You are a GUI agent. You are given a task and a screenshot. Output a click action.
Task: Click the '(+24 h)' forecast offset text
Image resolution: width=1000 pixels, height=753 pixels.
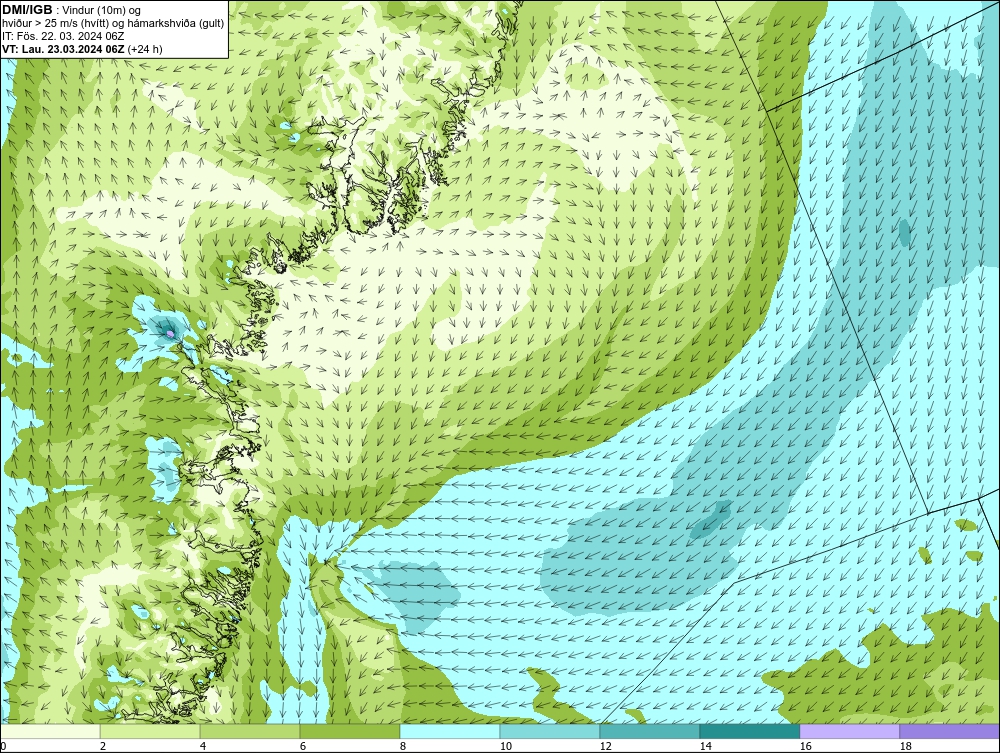click(145, 49)
